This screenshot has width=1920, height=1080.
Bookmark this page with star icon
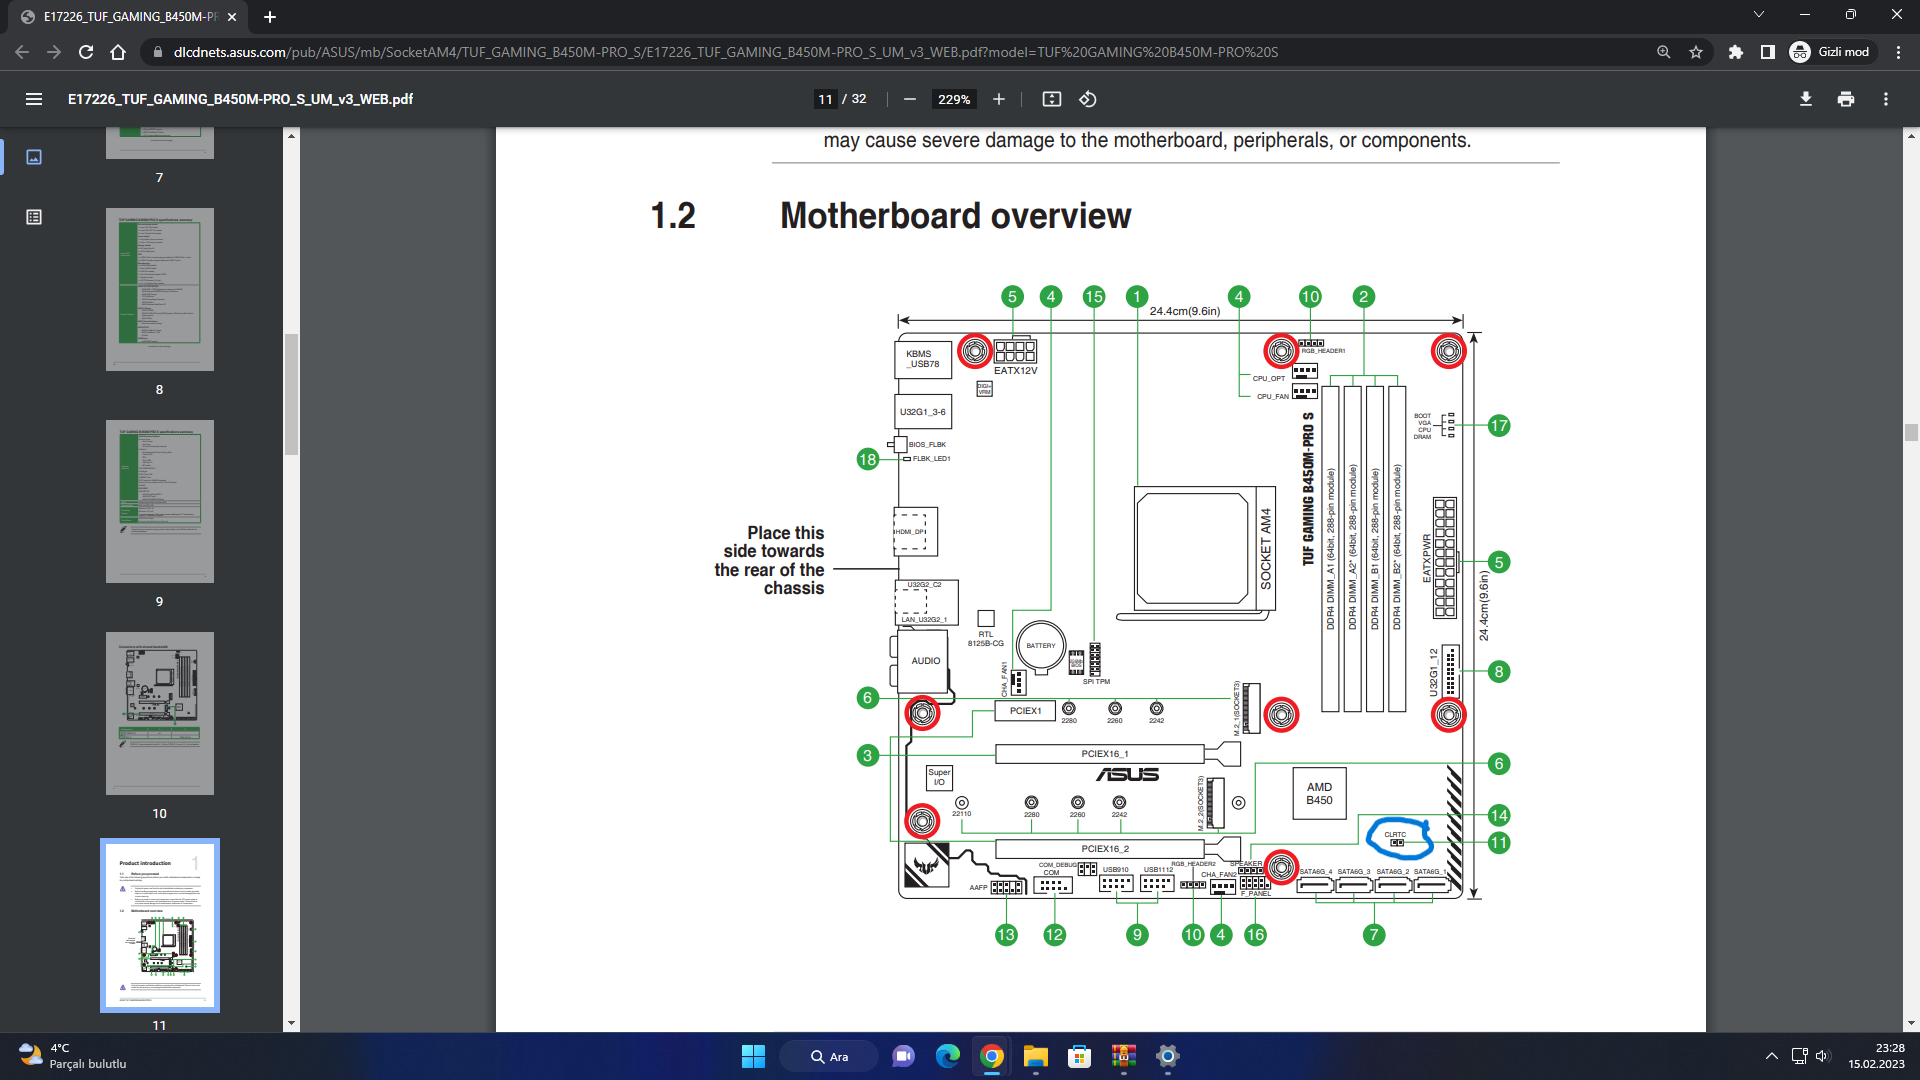1696,52
